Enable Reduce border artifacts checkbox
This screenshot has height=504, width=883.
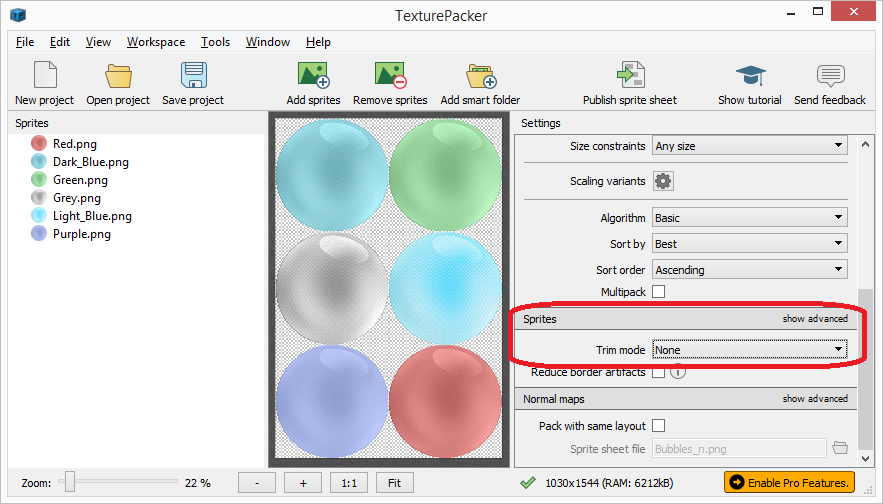tap(658, 372)
